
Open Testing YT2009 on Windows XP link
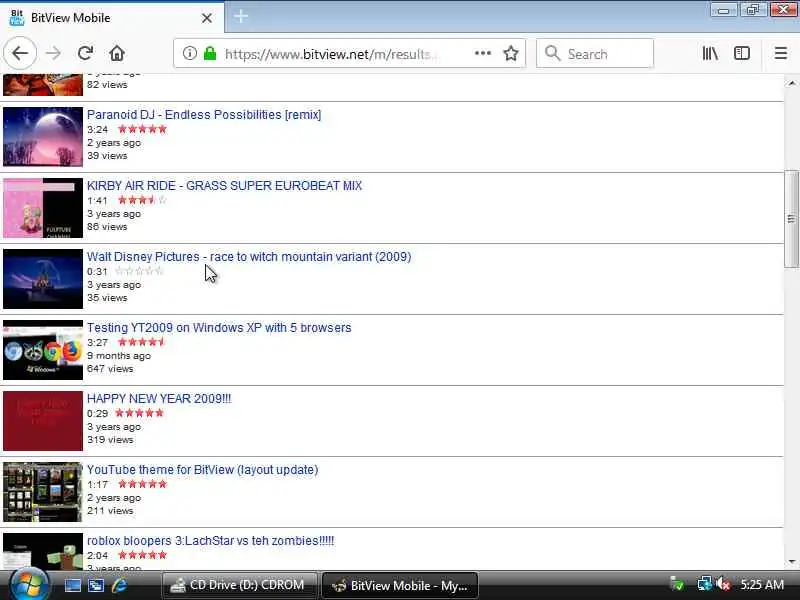(x=219, y=328)
